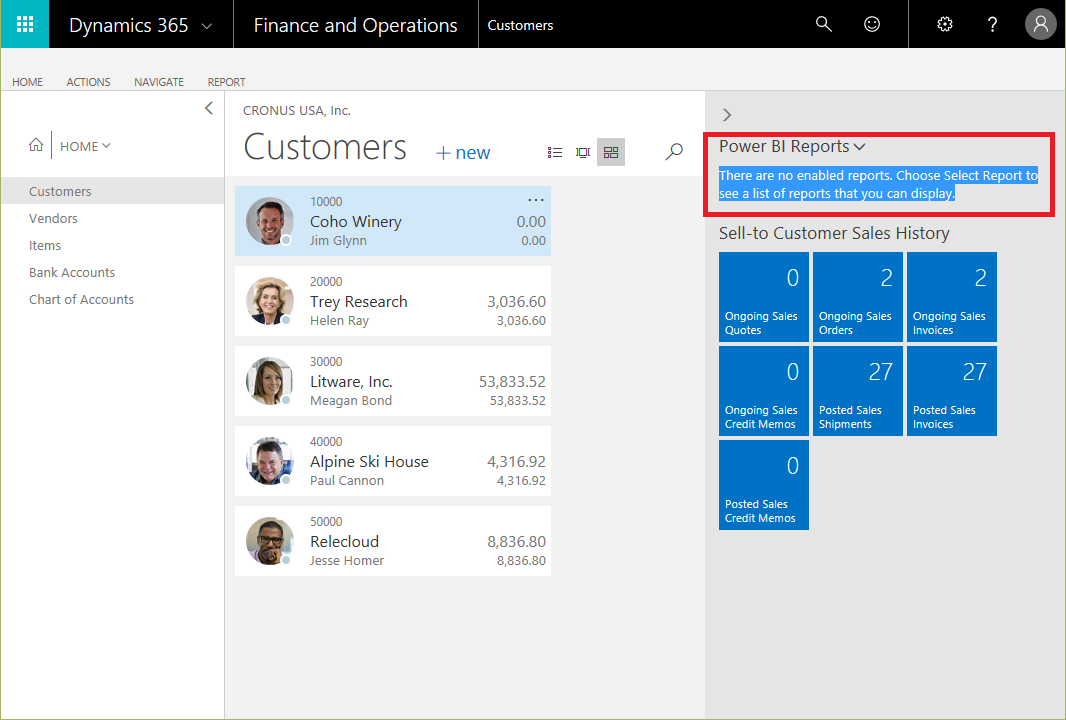Switch to list view layout
1066x720 pixels.
click(x=555, y=152)
